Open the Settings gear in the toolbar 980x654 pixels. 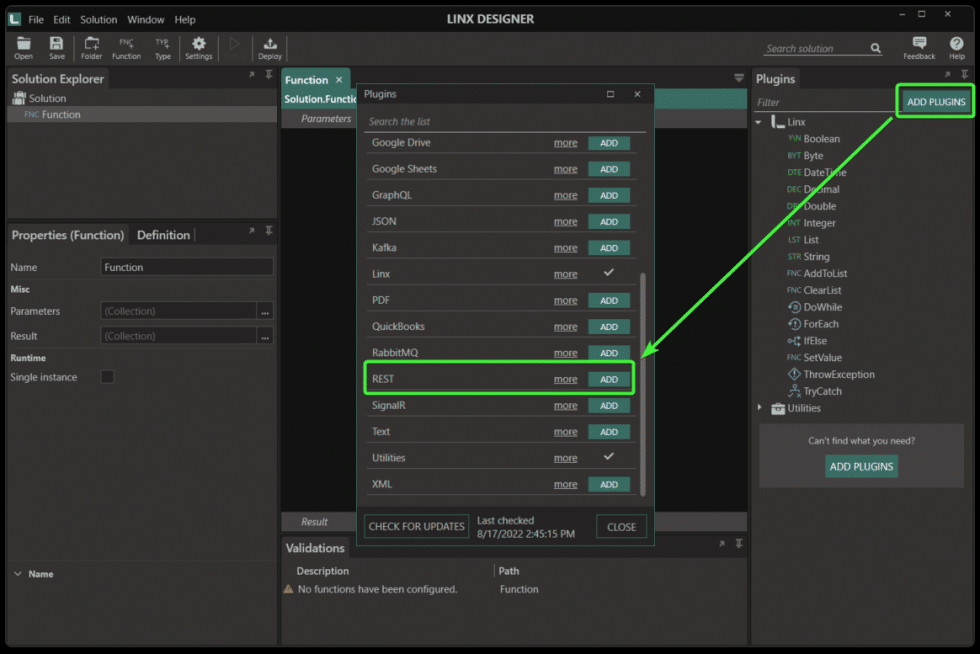[x=199, y=48]
